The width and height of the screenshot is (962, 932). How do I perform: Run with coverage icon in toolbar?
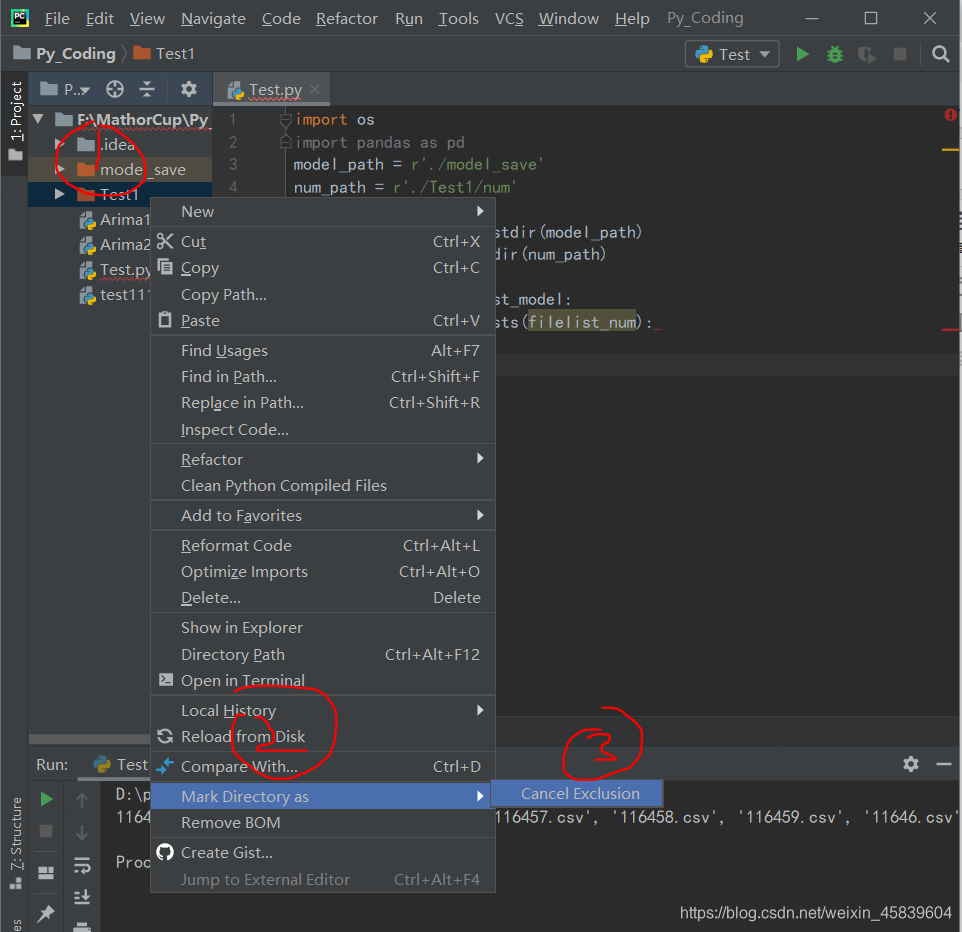coord(867,55)
